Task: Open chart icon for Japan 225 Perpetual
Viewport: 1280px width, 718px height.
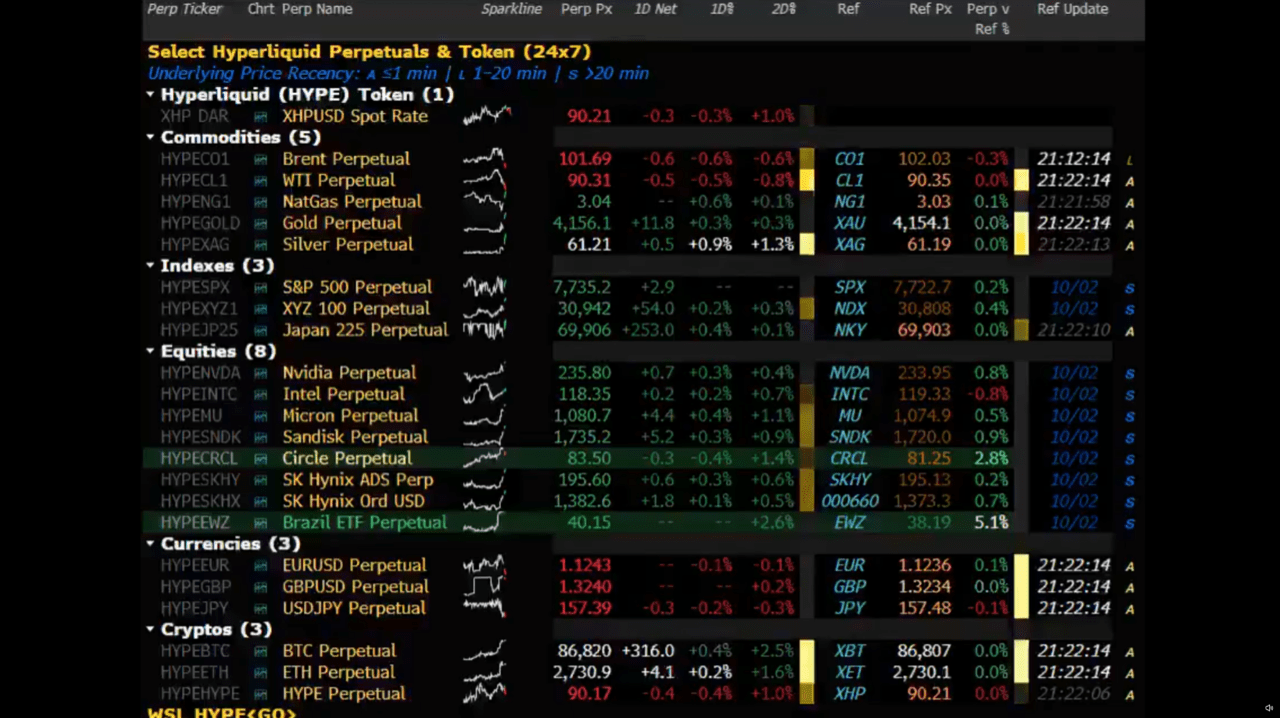Action: pos(260,331)
